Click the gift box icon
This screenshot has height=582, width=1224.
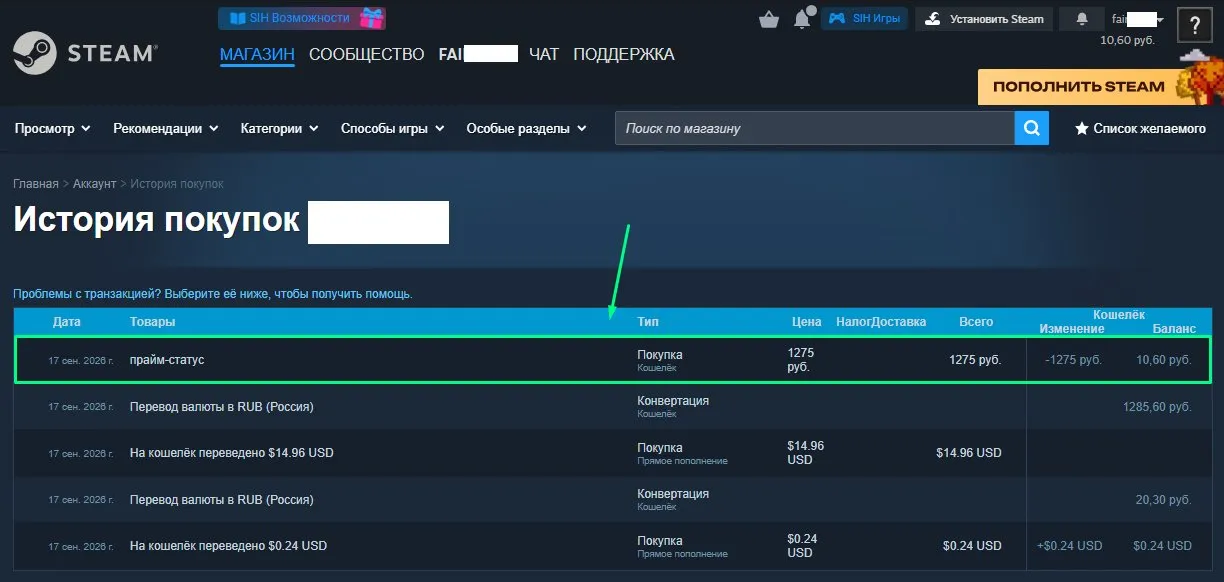point(371,18)
